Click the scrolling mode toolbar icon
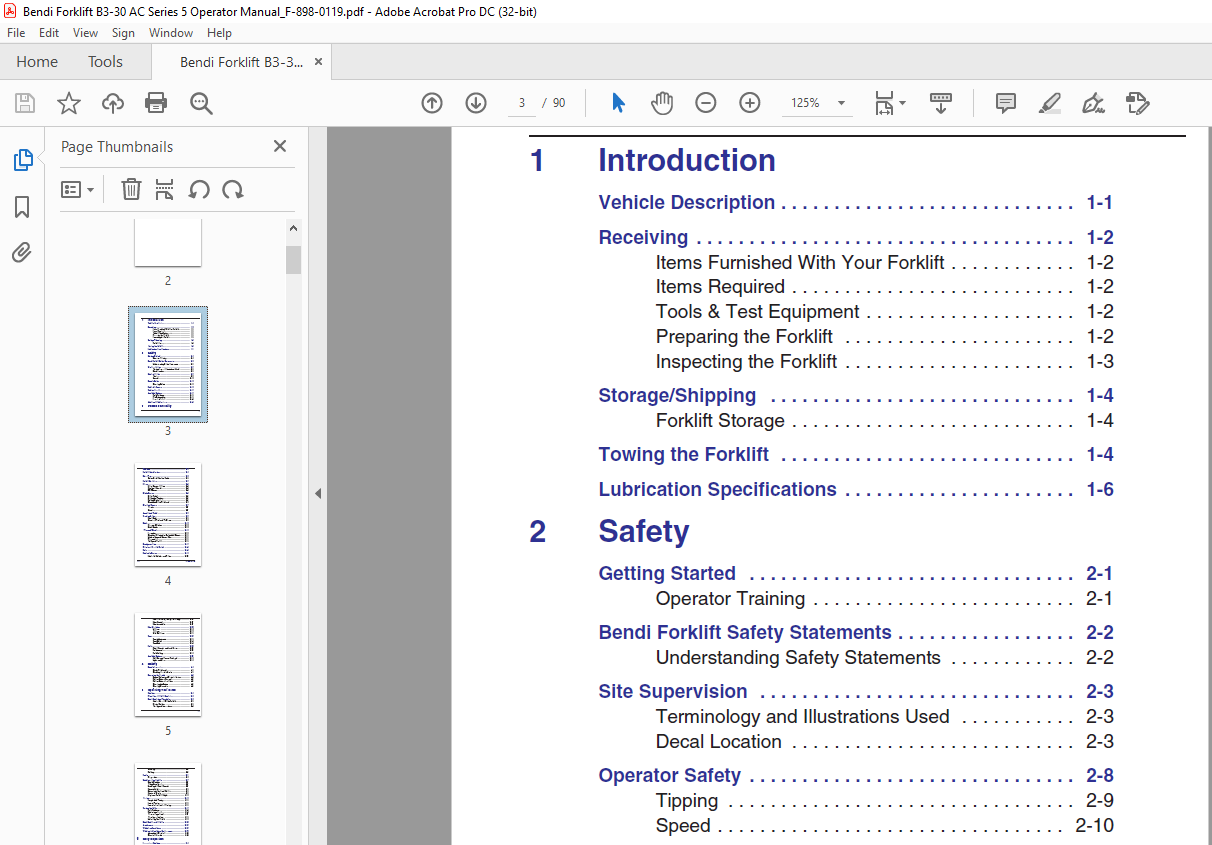1212x845 pixels. 941,103
